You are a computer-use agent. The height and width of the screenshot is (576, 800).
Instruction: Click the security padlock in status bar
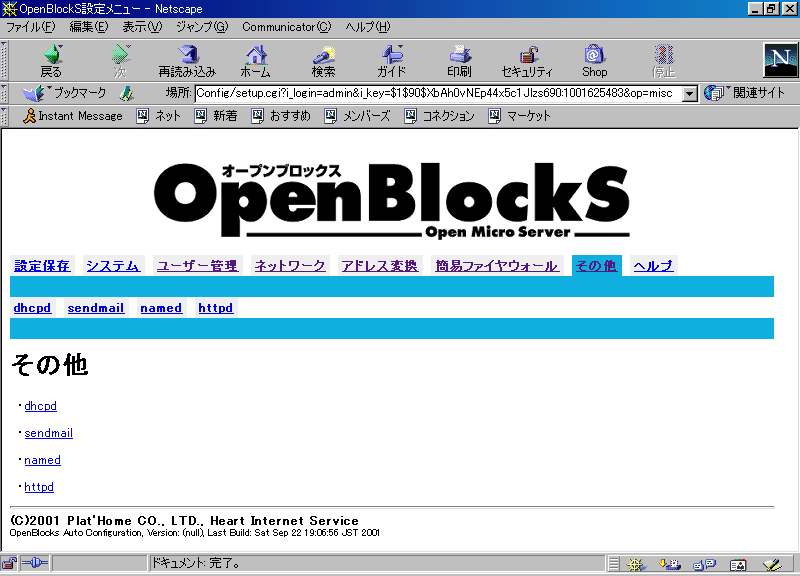(10, 564)
